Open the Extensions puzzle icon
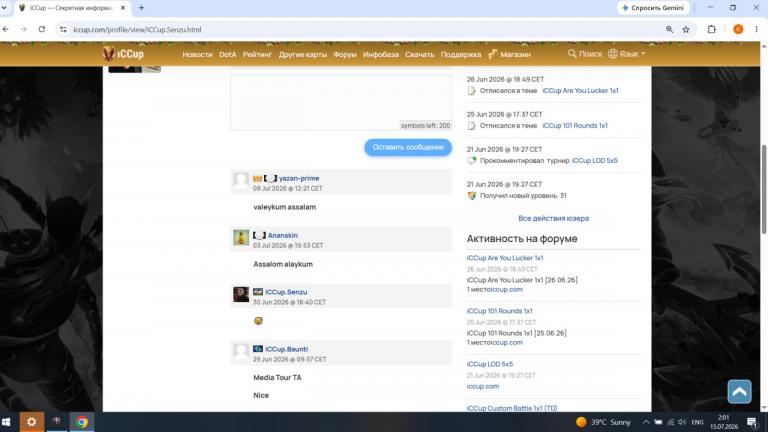 (712, 29)
